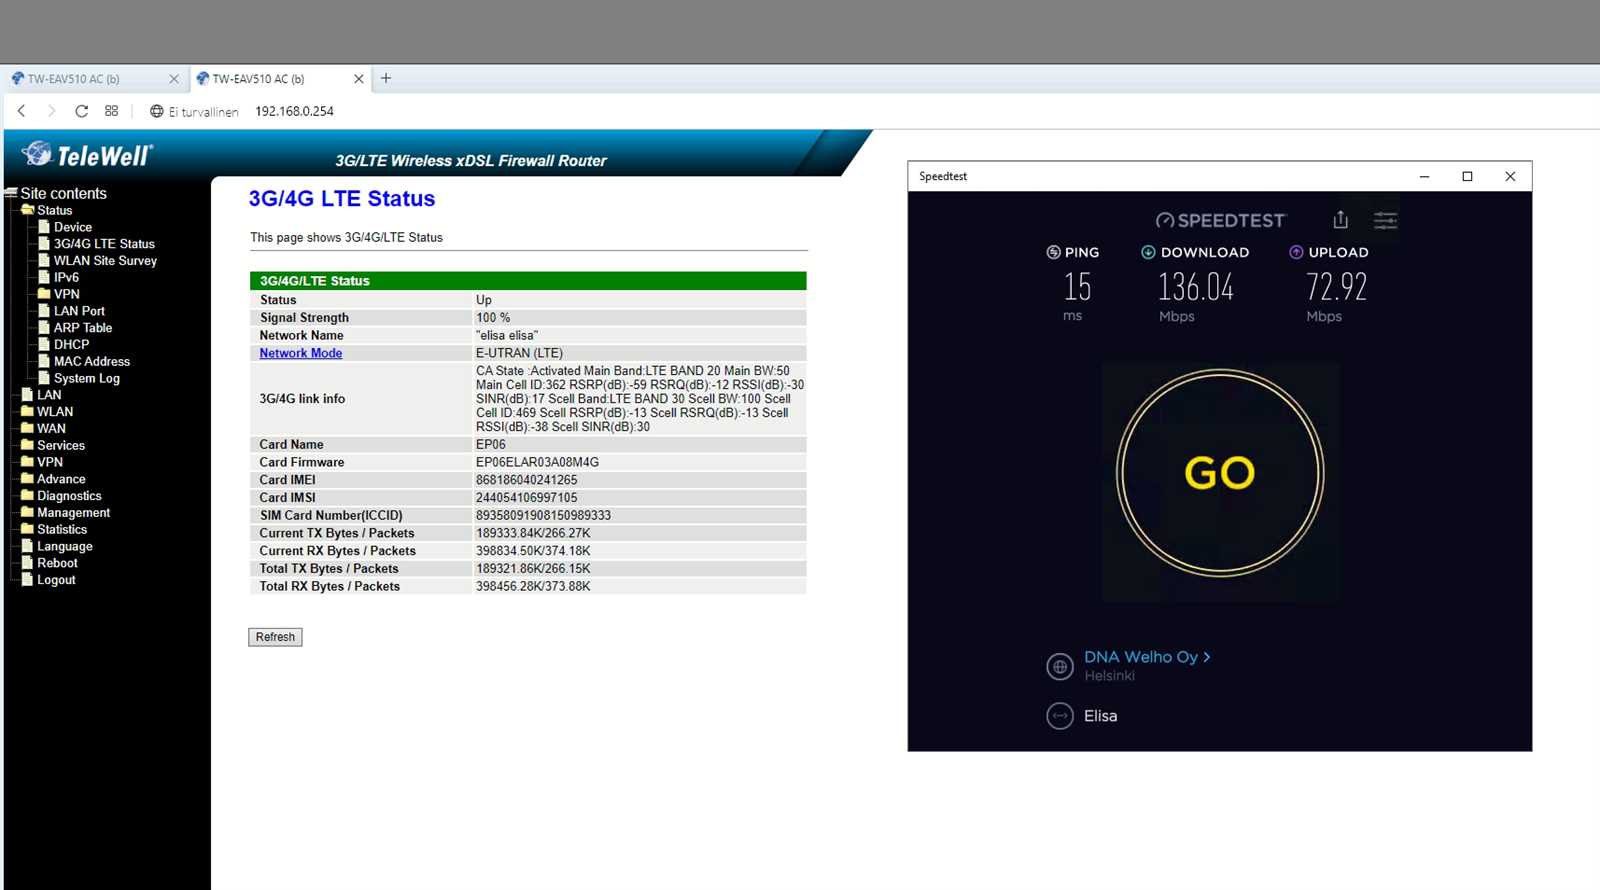The height and width of the screenshot is (890, 1600).
Task: Click the Elisa connection icon
Action: click(x=1060, y=716)
